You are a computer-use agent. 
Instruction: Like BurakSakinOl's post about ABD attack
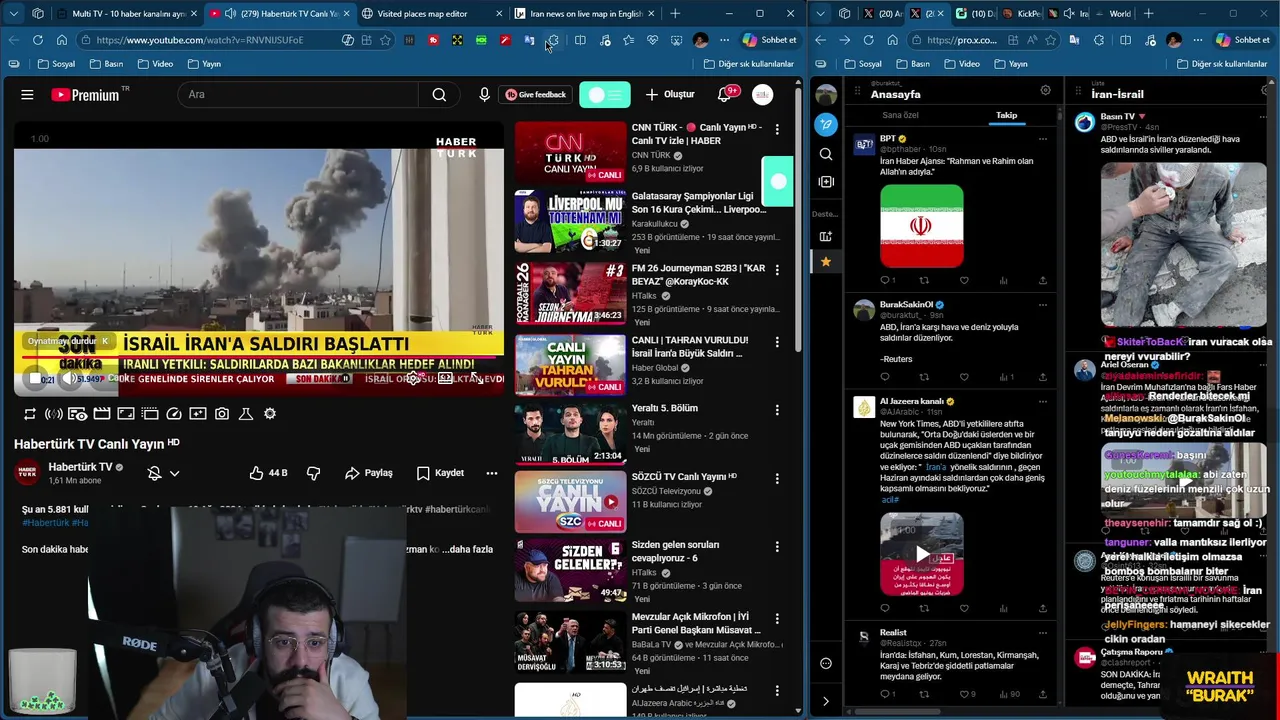pyautogui.click(x=964, y=377)
